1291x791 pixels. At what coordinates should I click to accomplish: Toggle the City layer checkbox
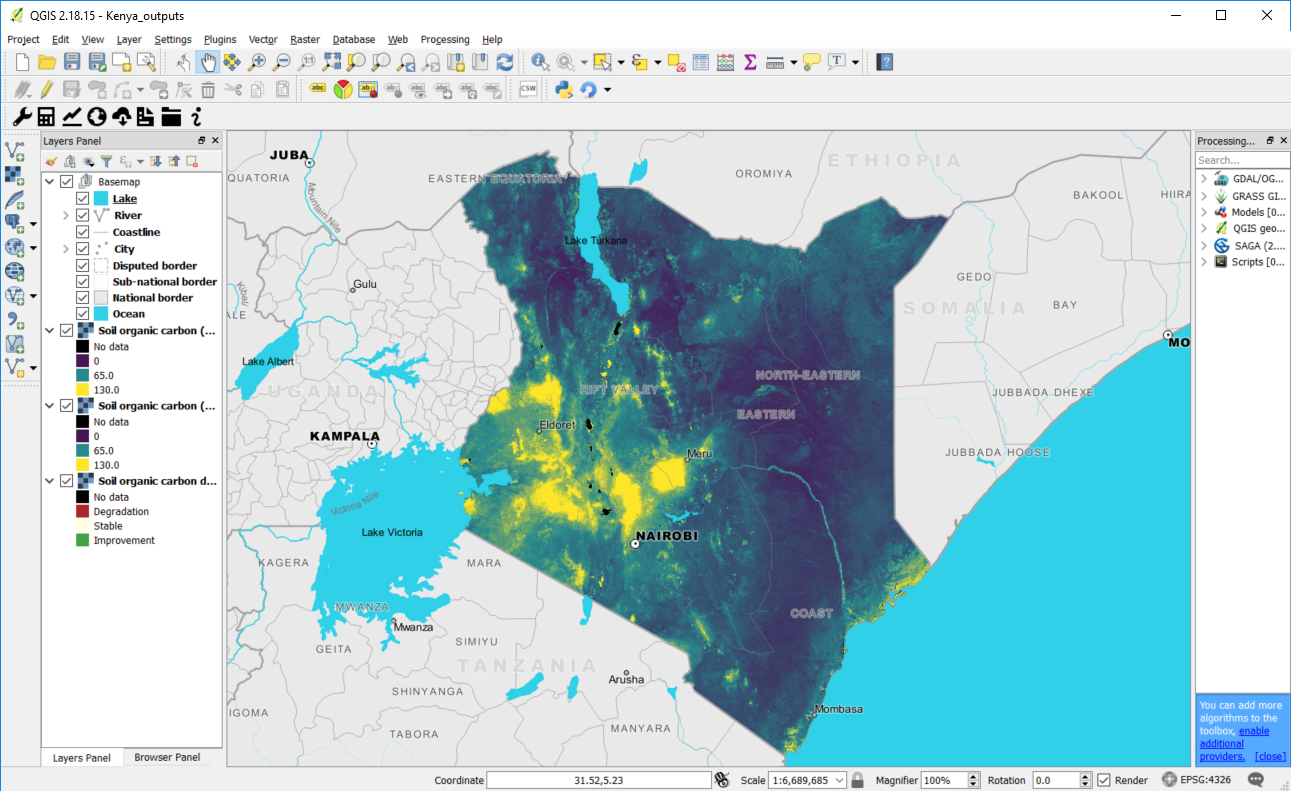[83, 249]
